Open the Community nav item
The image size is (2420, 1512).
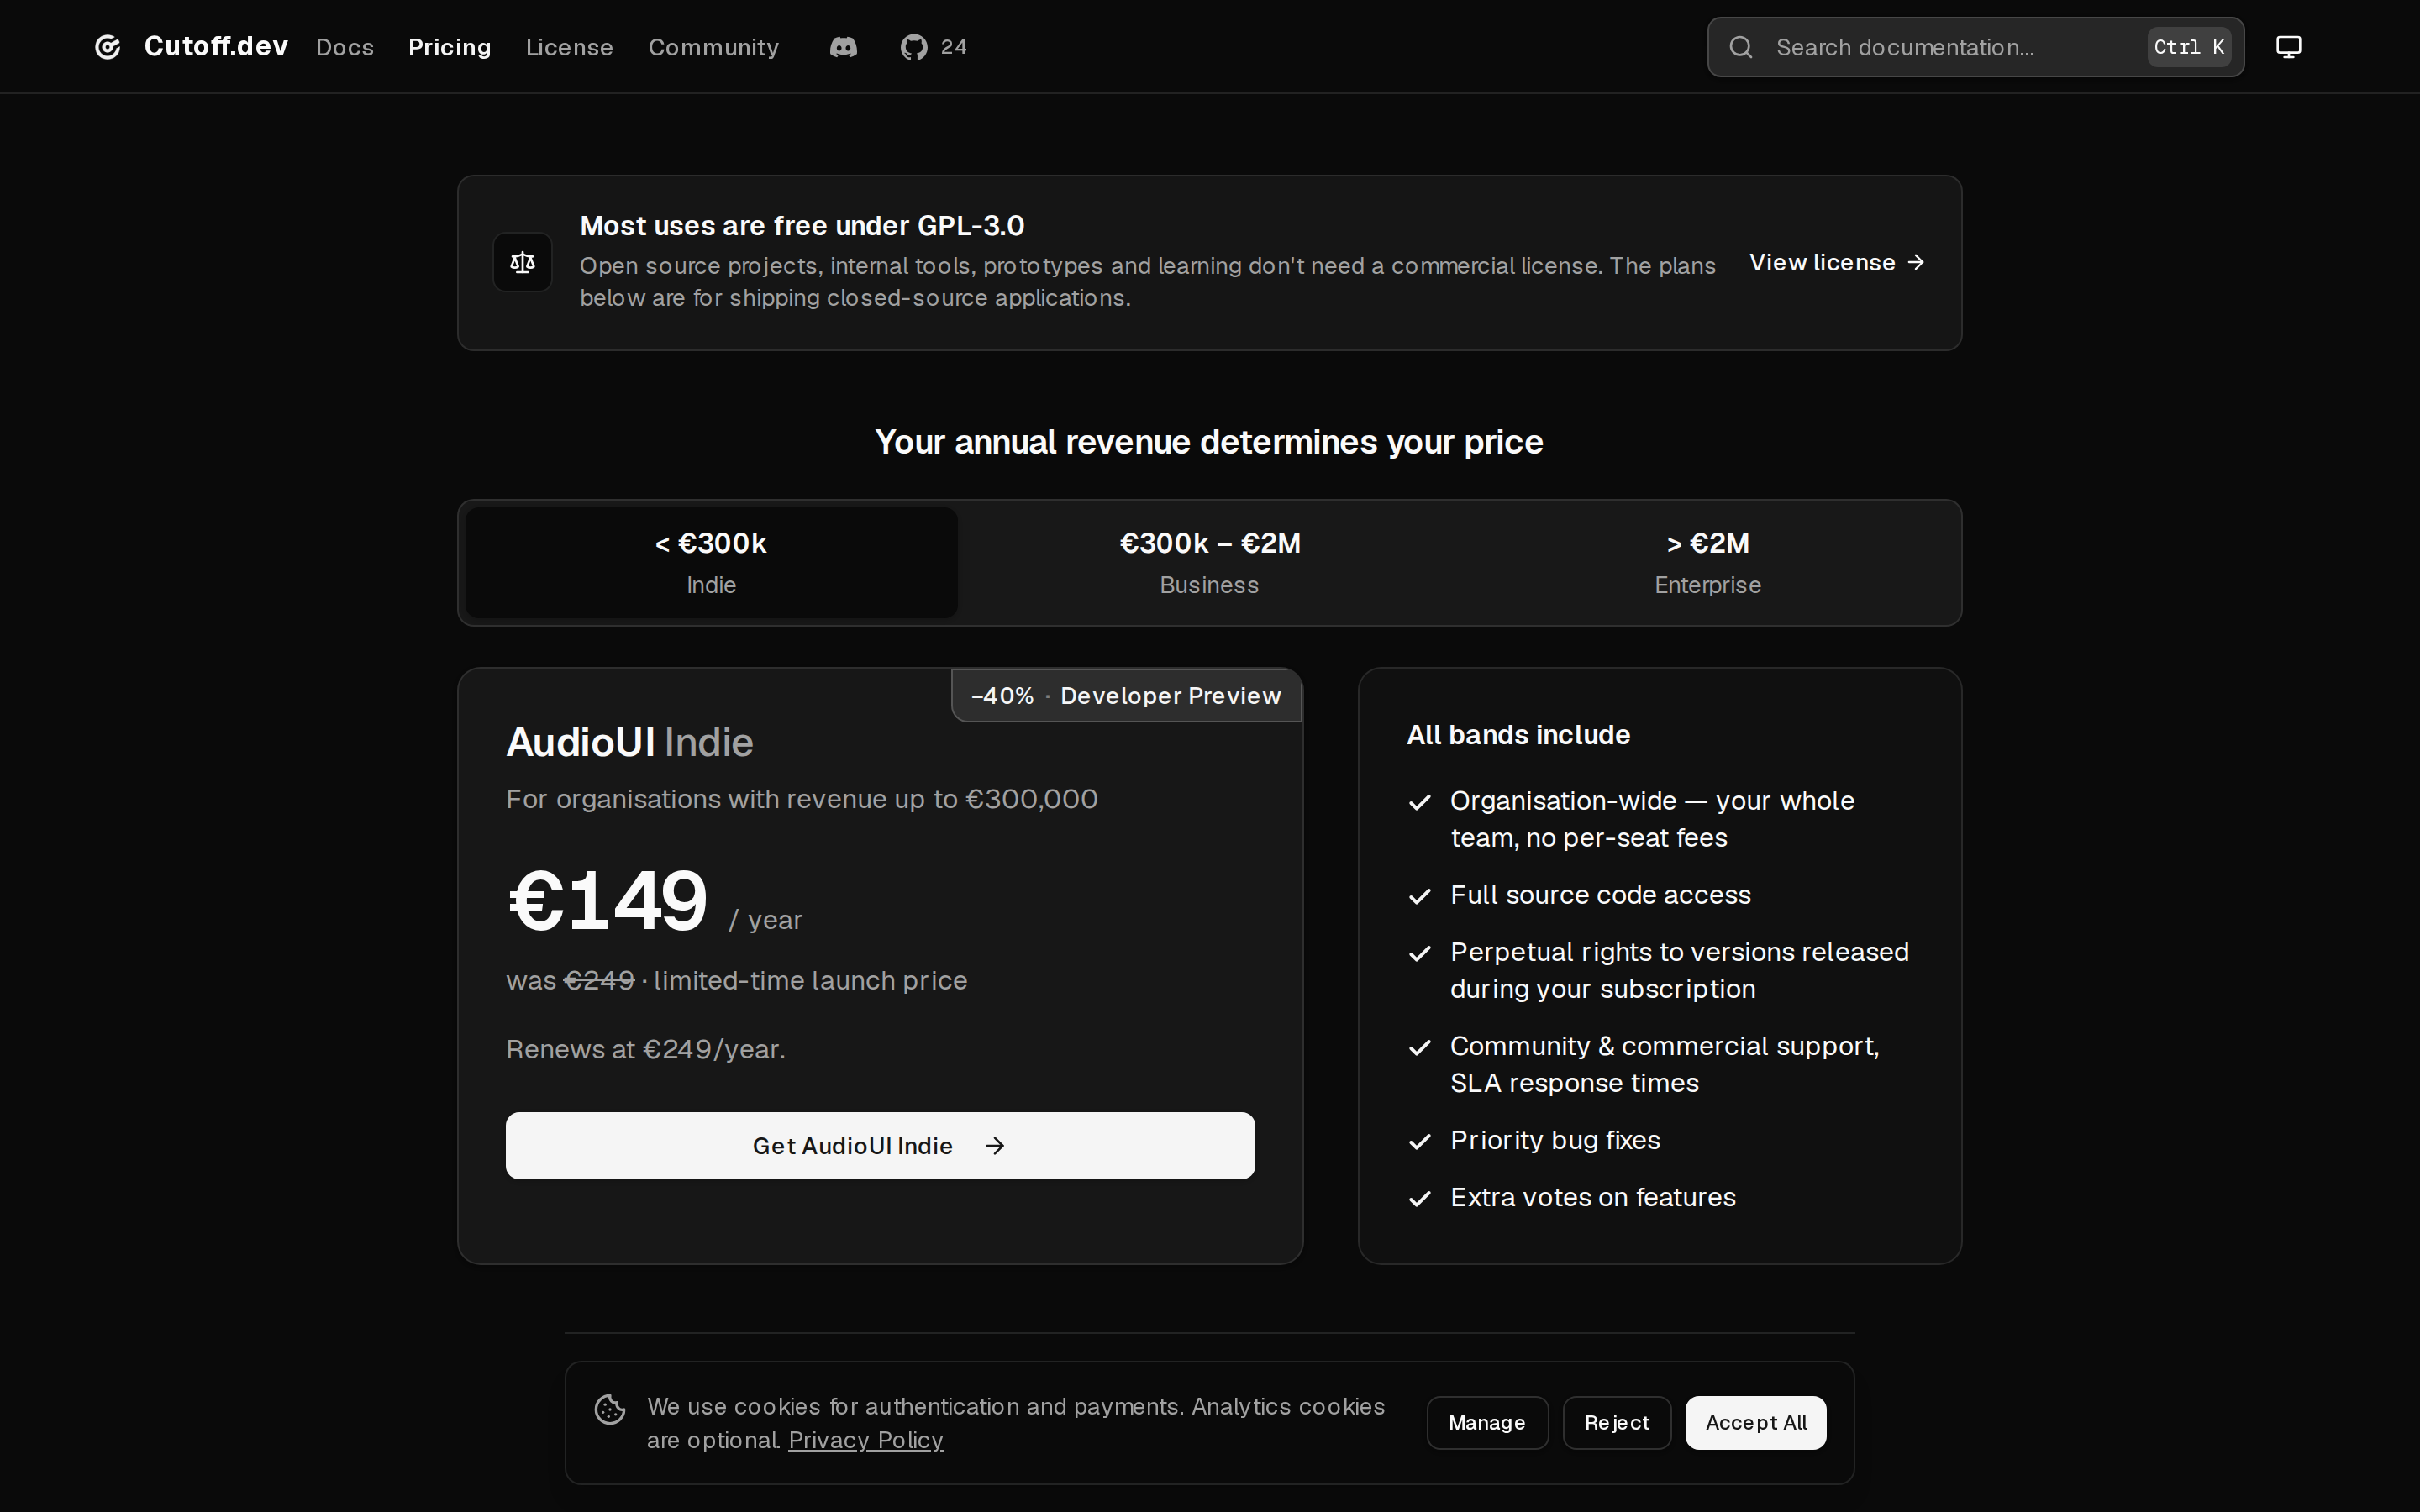point(713,47)
